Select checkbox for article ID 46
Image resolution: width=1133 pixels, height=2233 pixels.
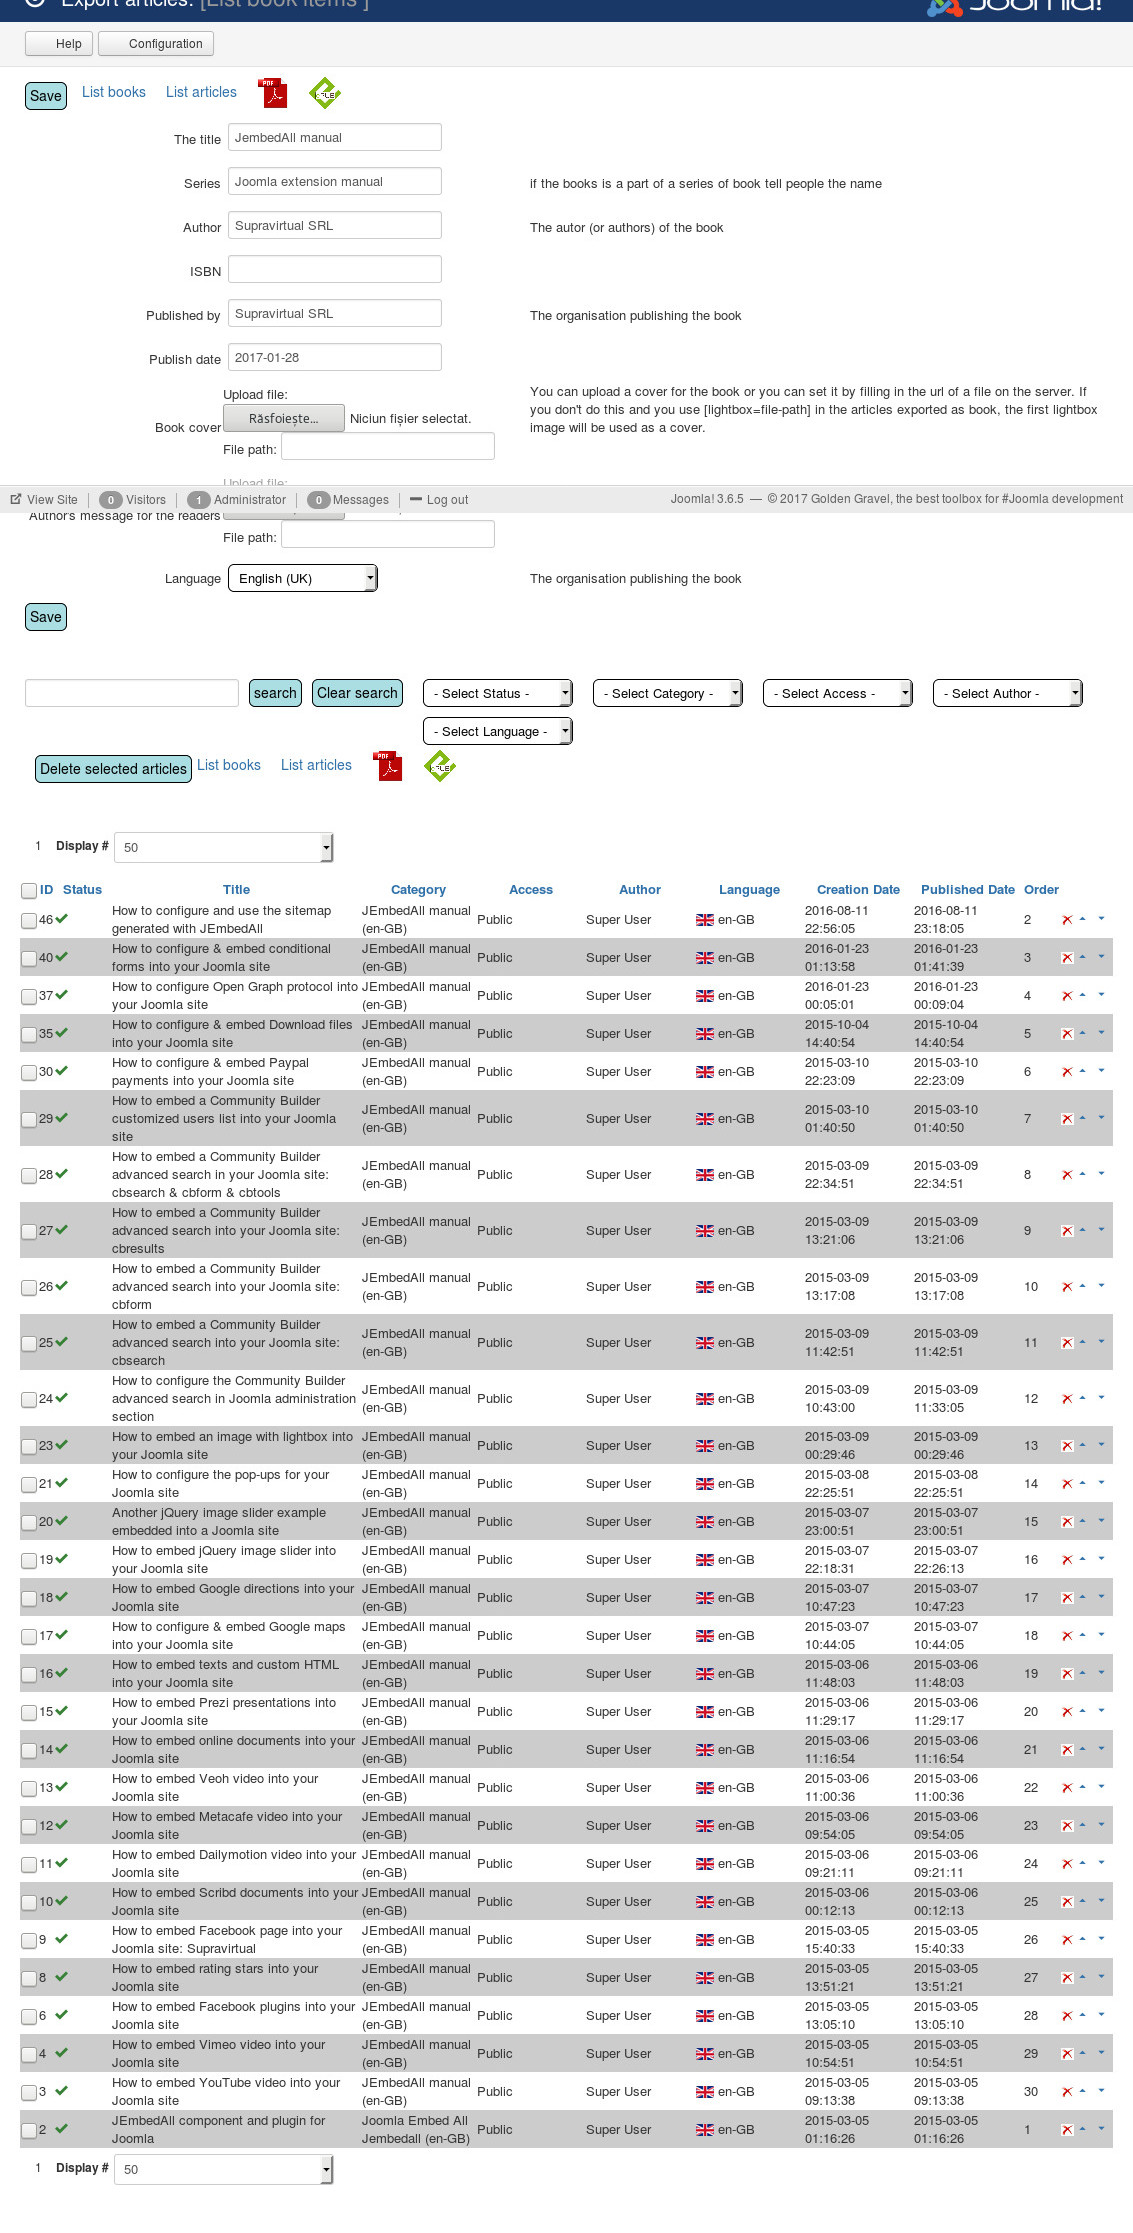[29, 920]
